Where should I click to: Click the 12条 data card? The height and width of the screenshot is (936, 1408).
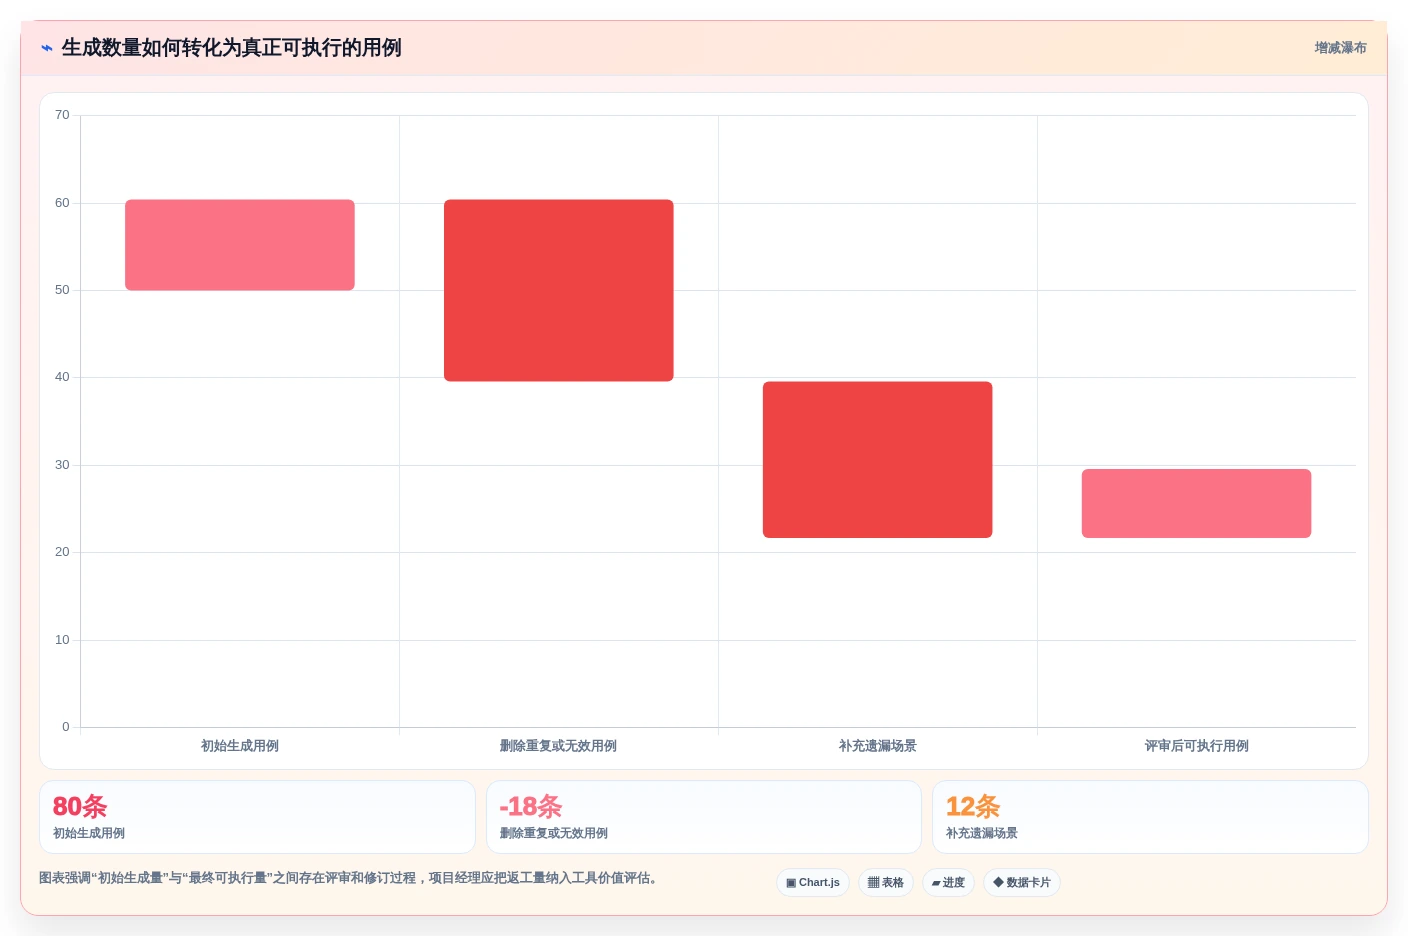1150,817
